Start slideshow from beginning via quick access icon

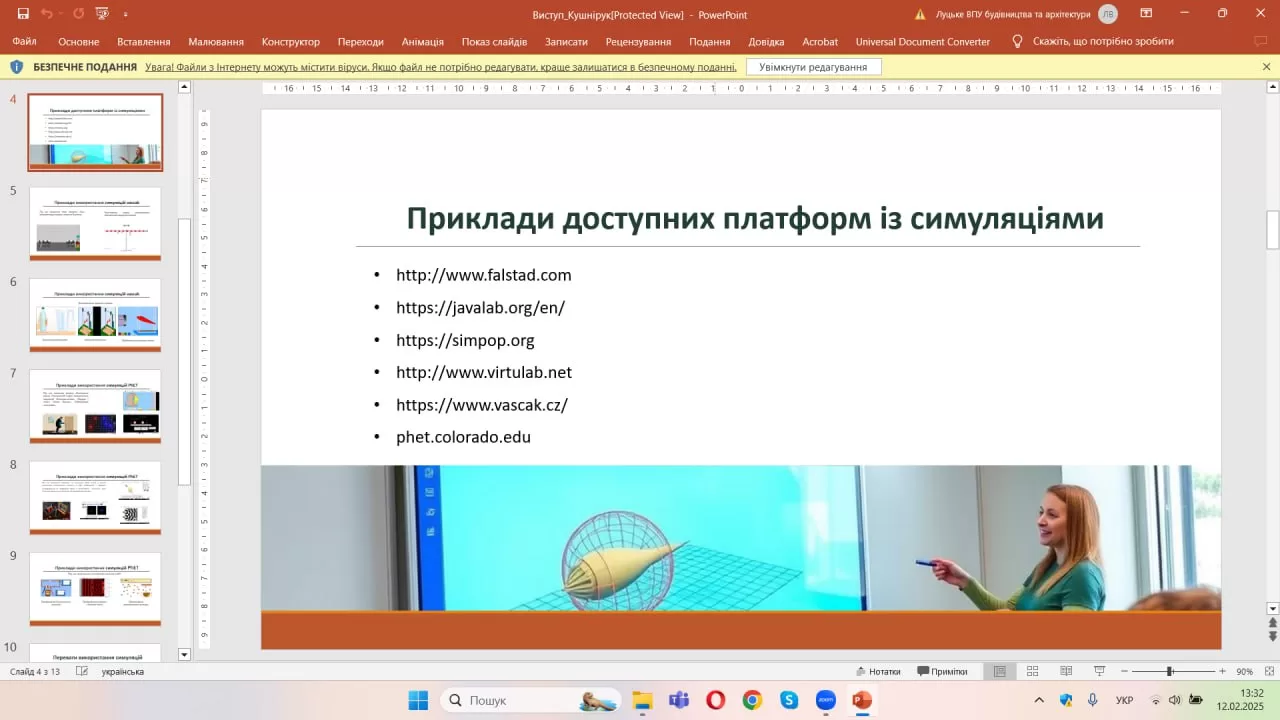[101, 14]
